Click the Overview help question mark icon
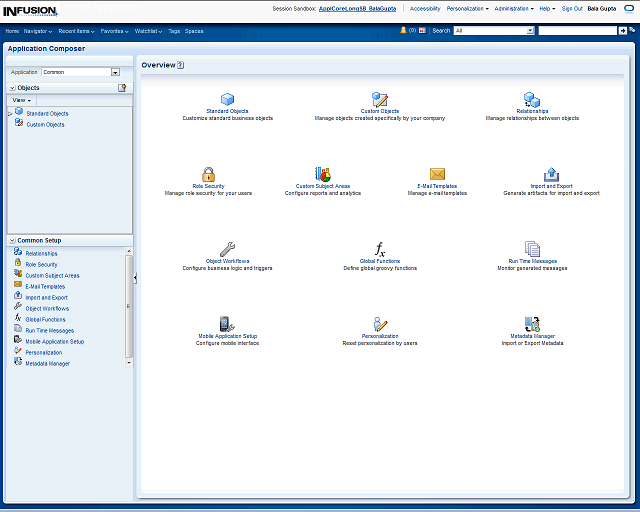The width and height of the screenshot is (640, 512). pyautogui.click(x=181, y=65)
